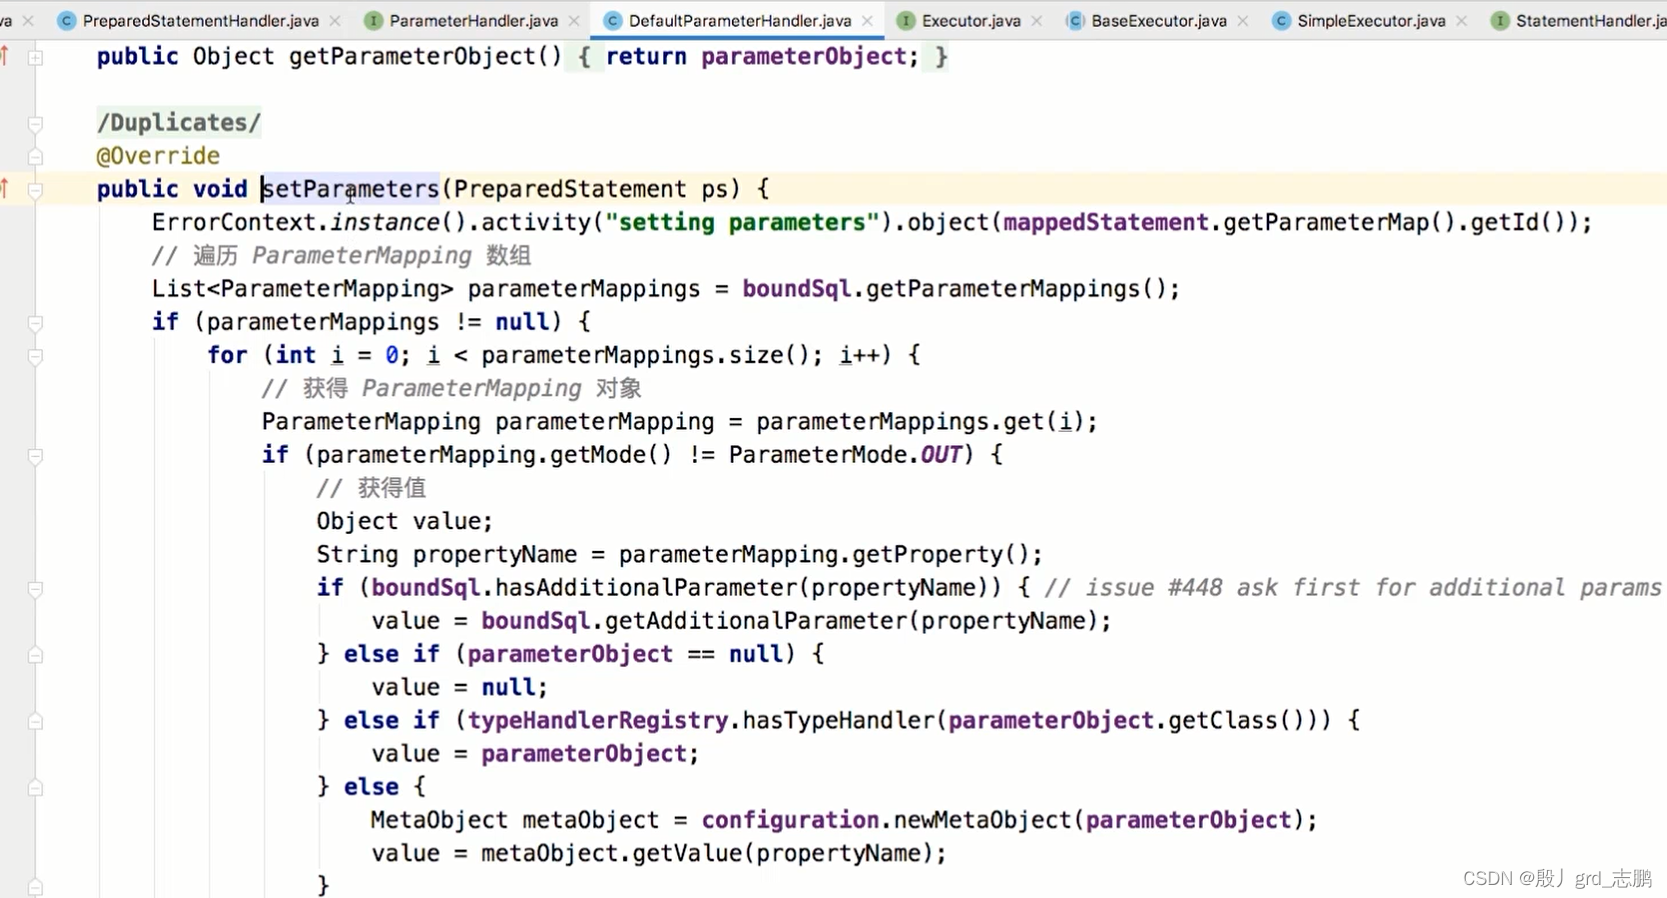
Task: Click the '// 获得值' comment
Action: point(371,488)
